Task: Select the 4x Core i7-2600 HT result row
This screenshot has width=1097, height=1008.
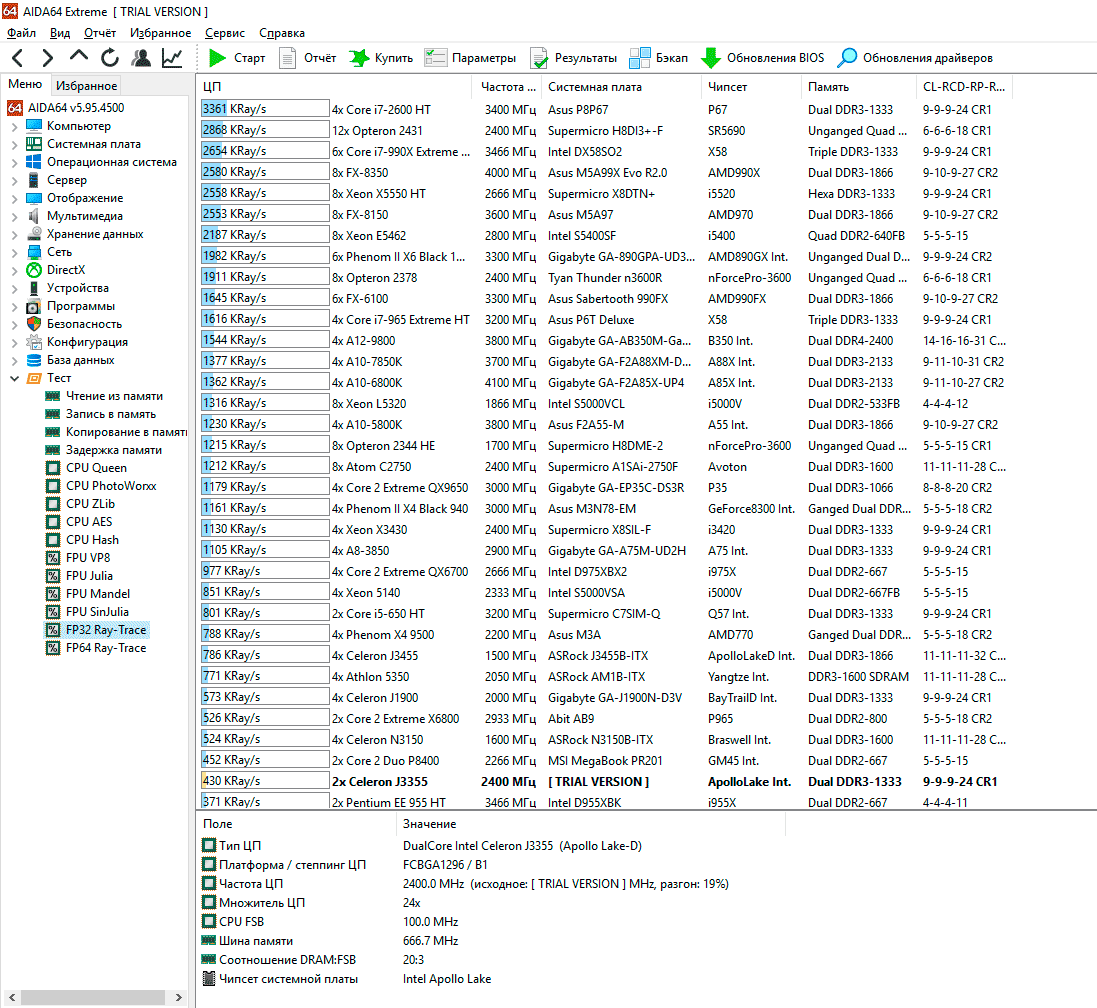Action: (x=381, y=110)
